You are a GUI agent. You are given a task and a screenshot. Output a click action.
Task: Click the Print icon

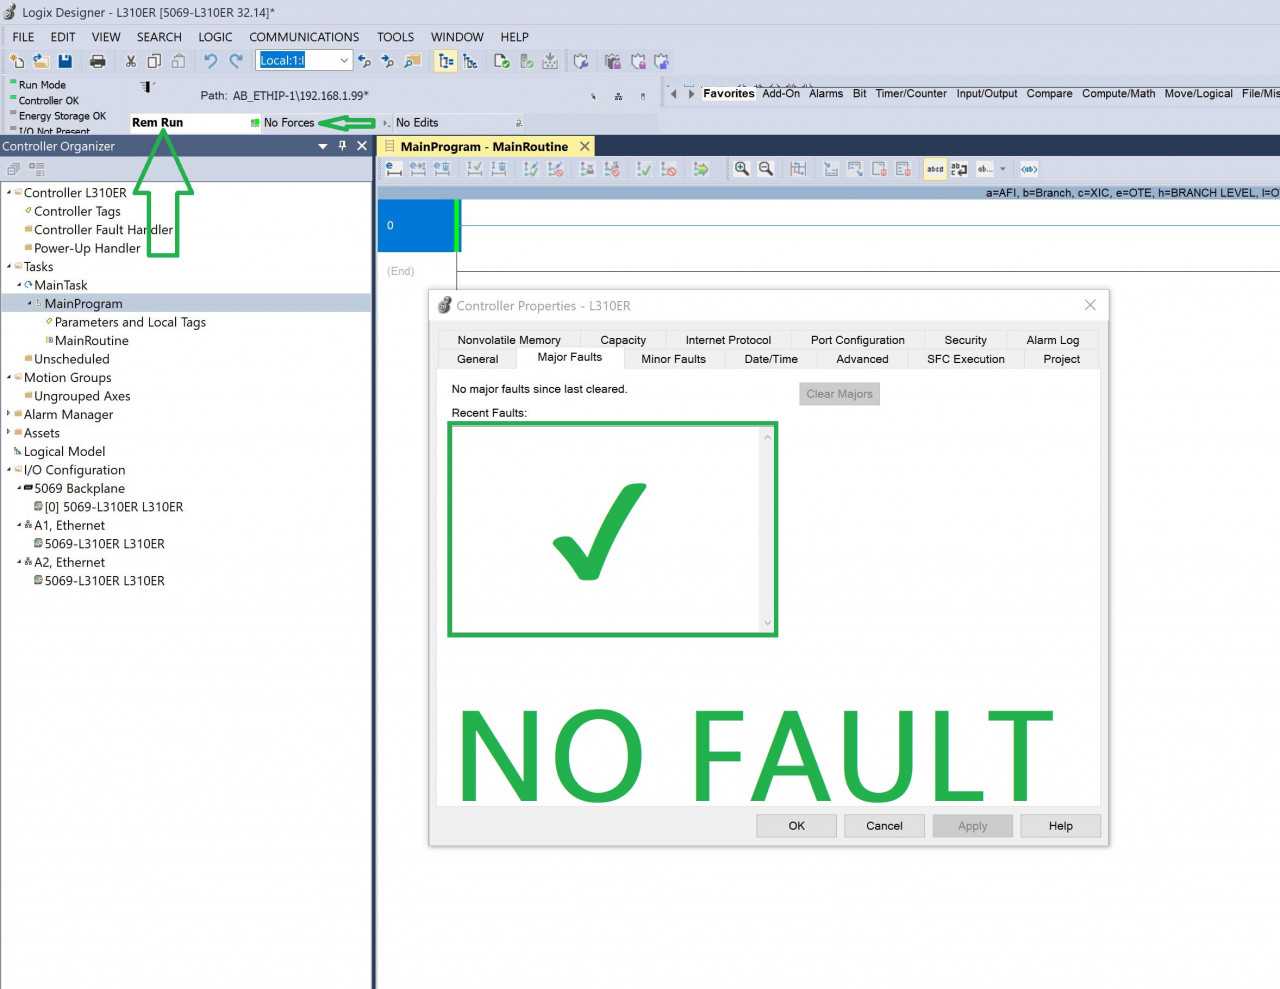click(97, 61)
